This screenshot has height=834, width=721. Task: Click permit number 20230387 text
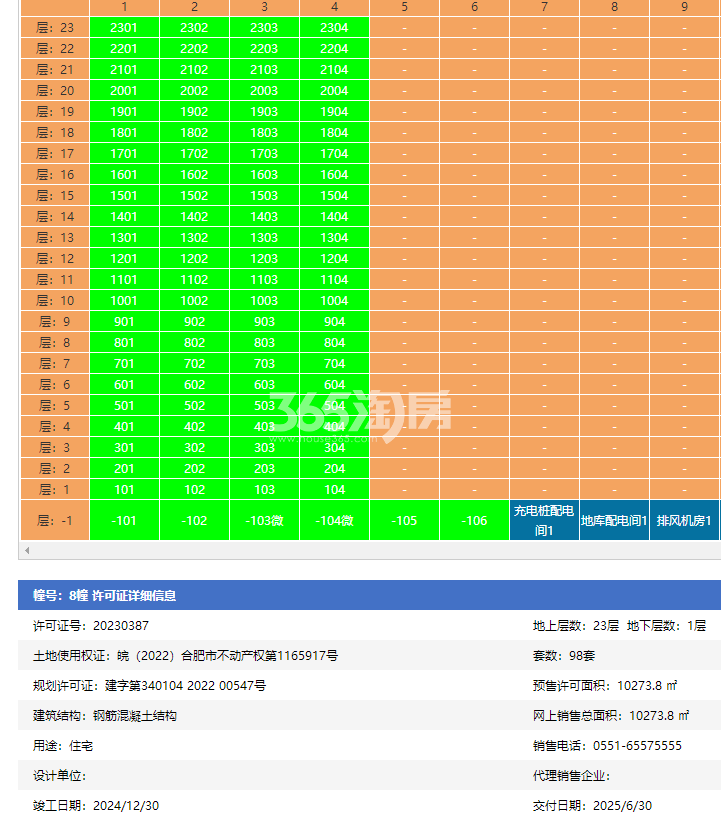(121, 626)
